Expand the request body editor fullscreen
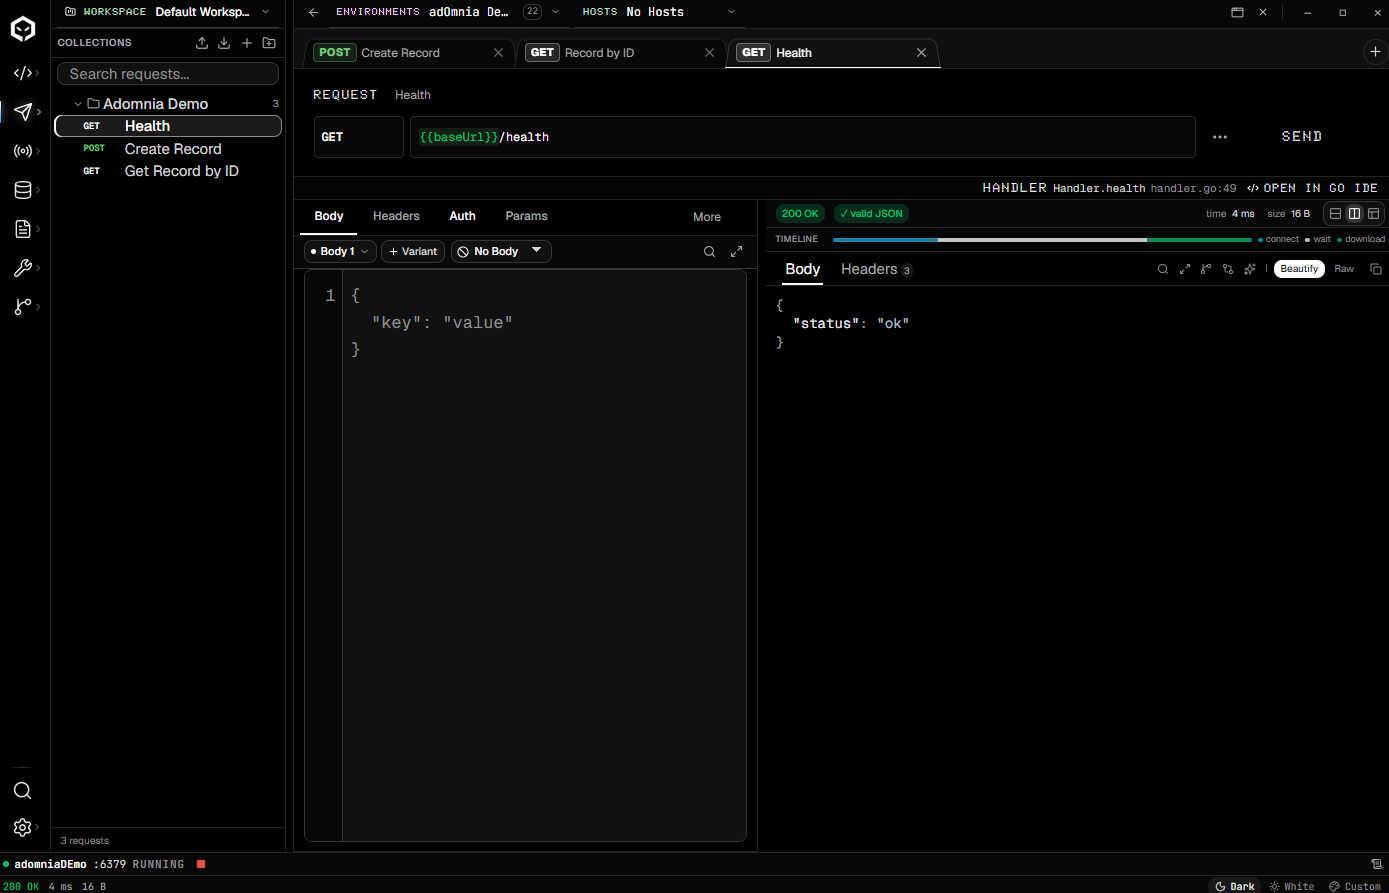Screen dimensions: 1389x893 (737, 252)
